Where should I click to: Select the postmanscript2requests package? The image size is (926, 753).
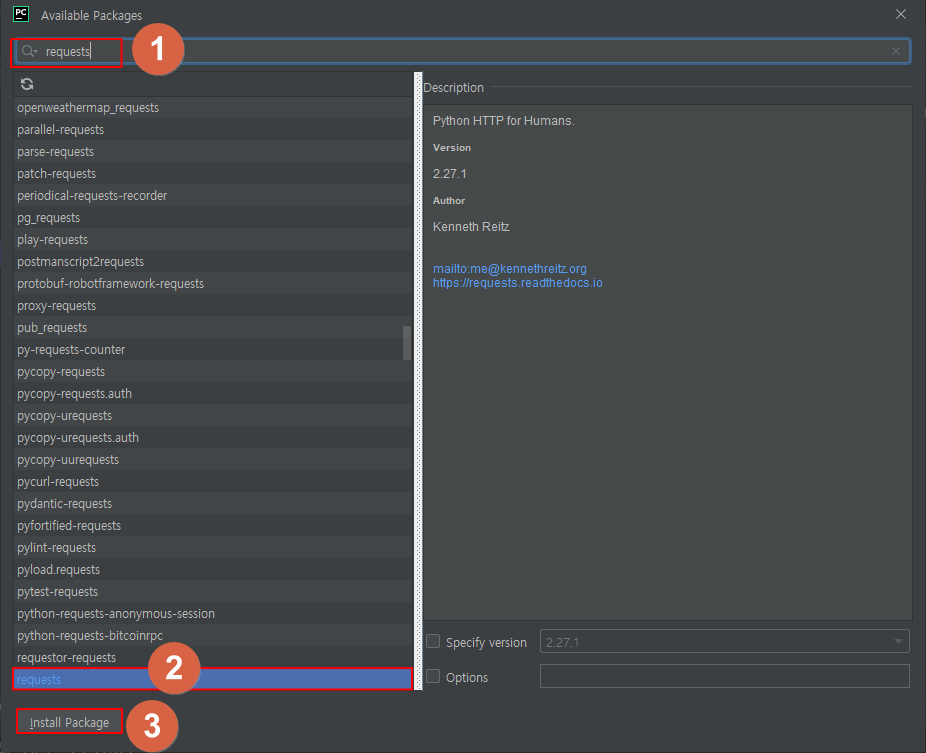pos(213,262)
